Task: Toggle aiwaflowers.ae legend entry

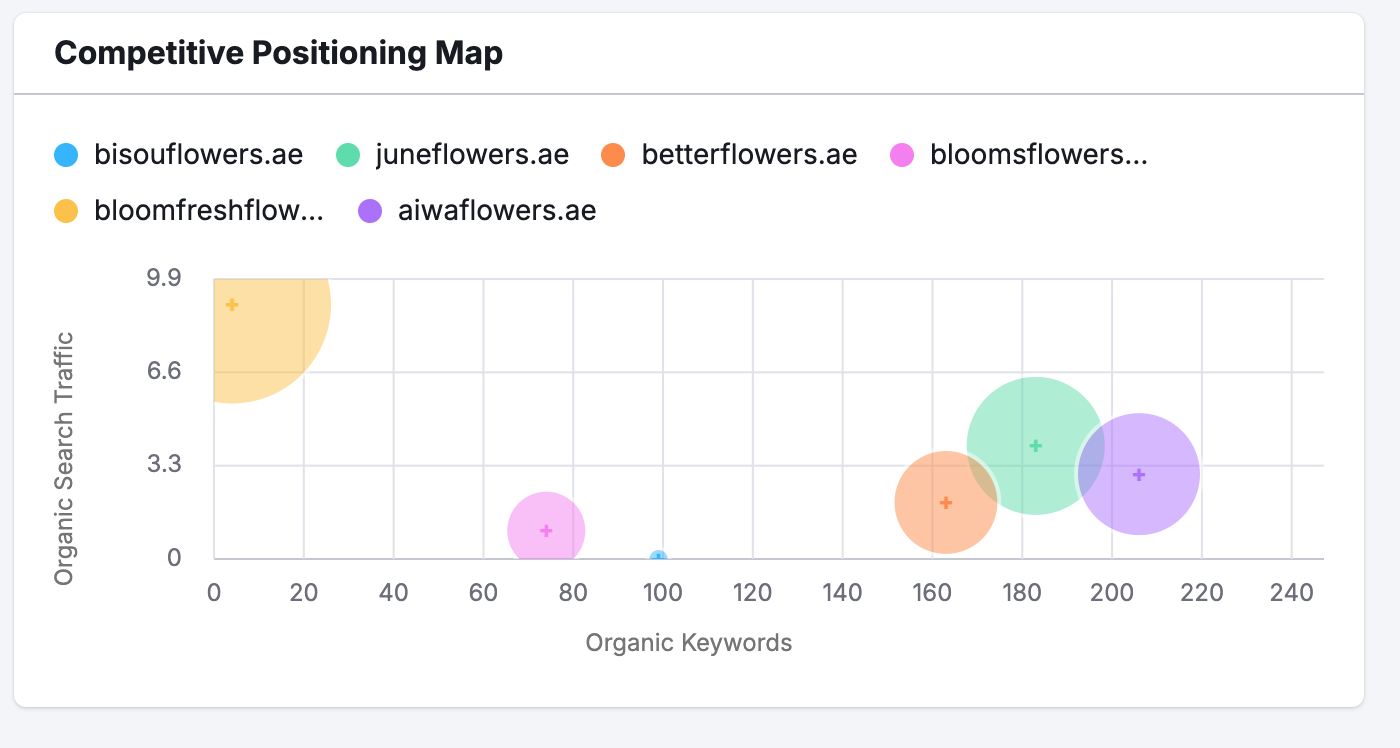Action: pyautogui.click(x=476, y=211)
